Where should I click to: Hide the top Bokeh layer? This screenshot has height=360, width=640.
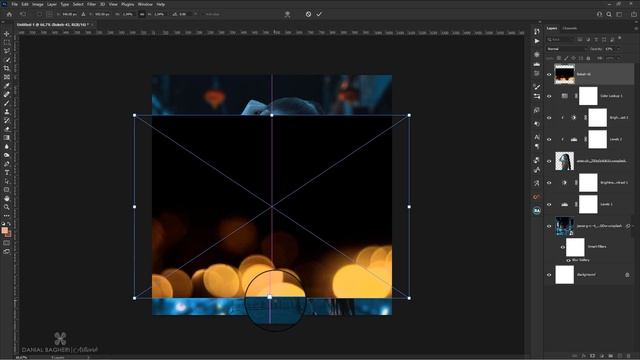click(x=549, y=75)
